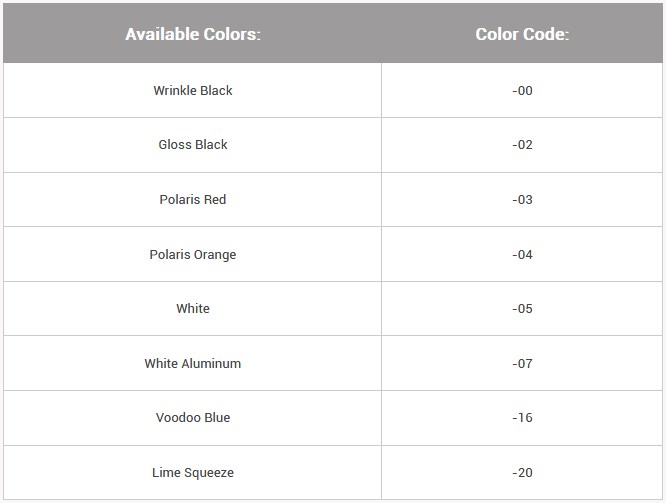The image size is (666, 503).
Task: Click the -20 color code cell
Action: pyautogui.click(x=522, y=473)
